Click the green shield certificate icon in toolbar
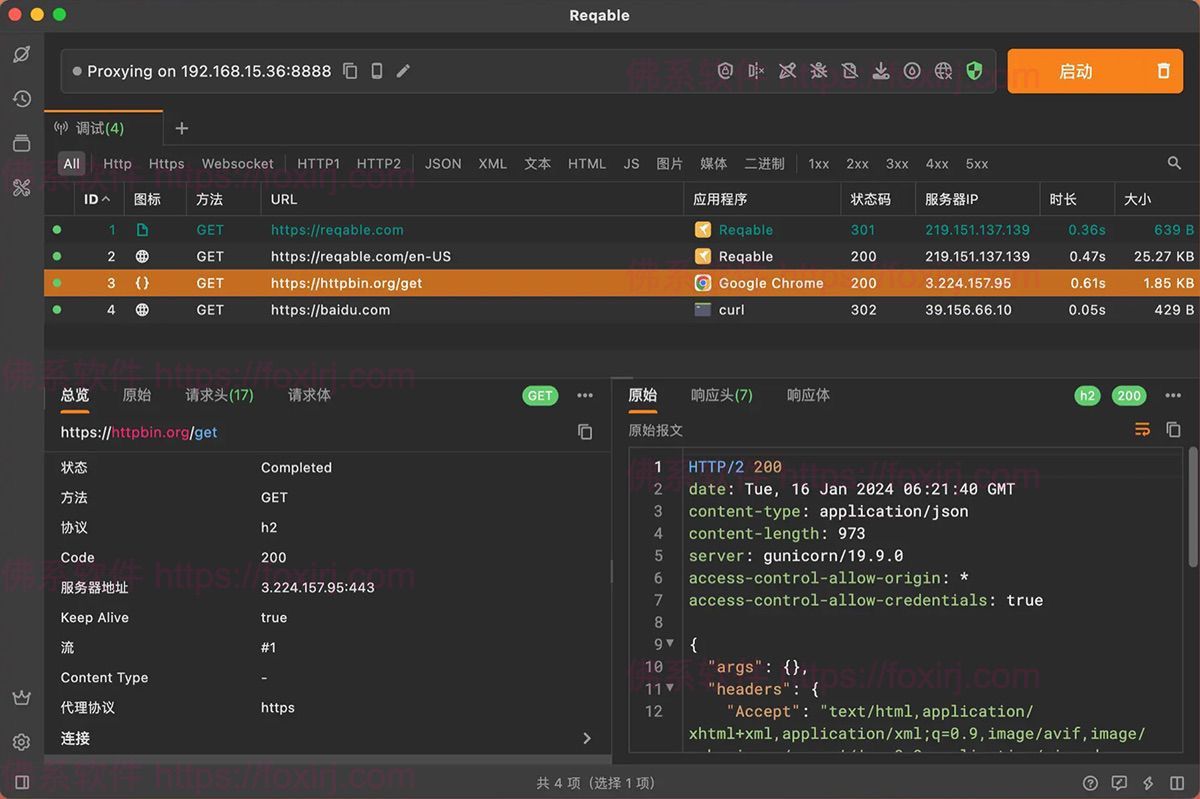 point(973,71)
